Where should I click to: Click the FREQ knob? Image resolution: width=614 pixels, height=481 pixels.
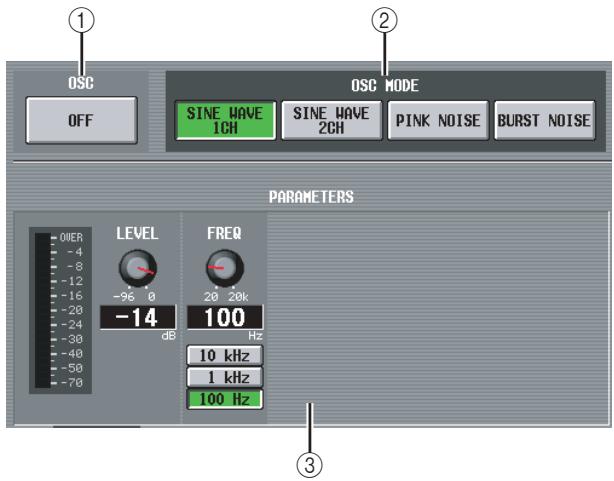[x=225, y=268]
